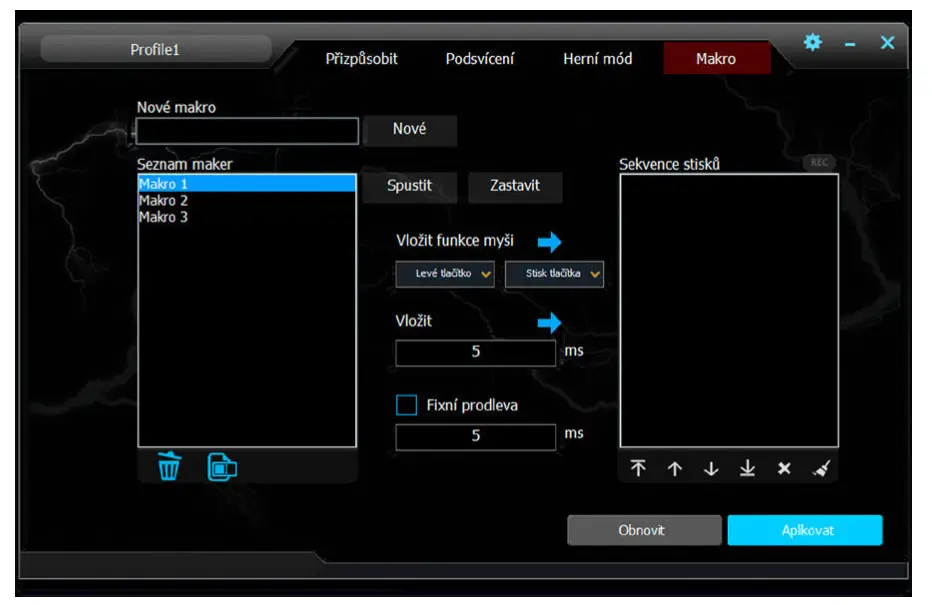The image size is (932, 605).
Task: Switch to the Přizpůsobit tab
Action: tap(361, 59)
